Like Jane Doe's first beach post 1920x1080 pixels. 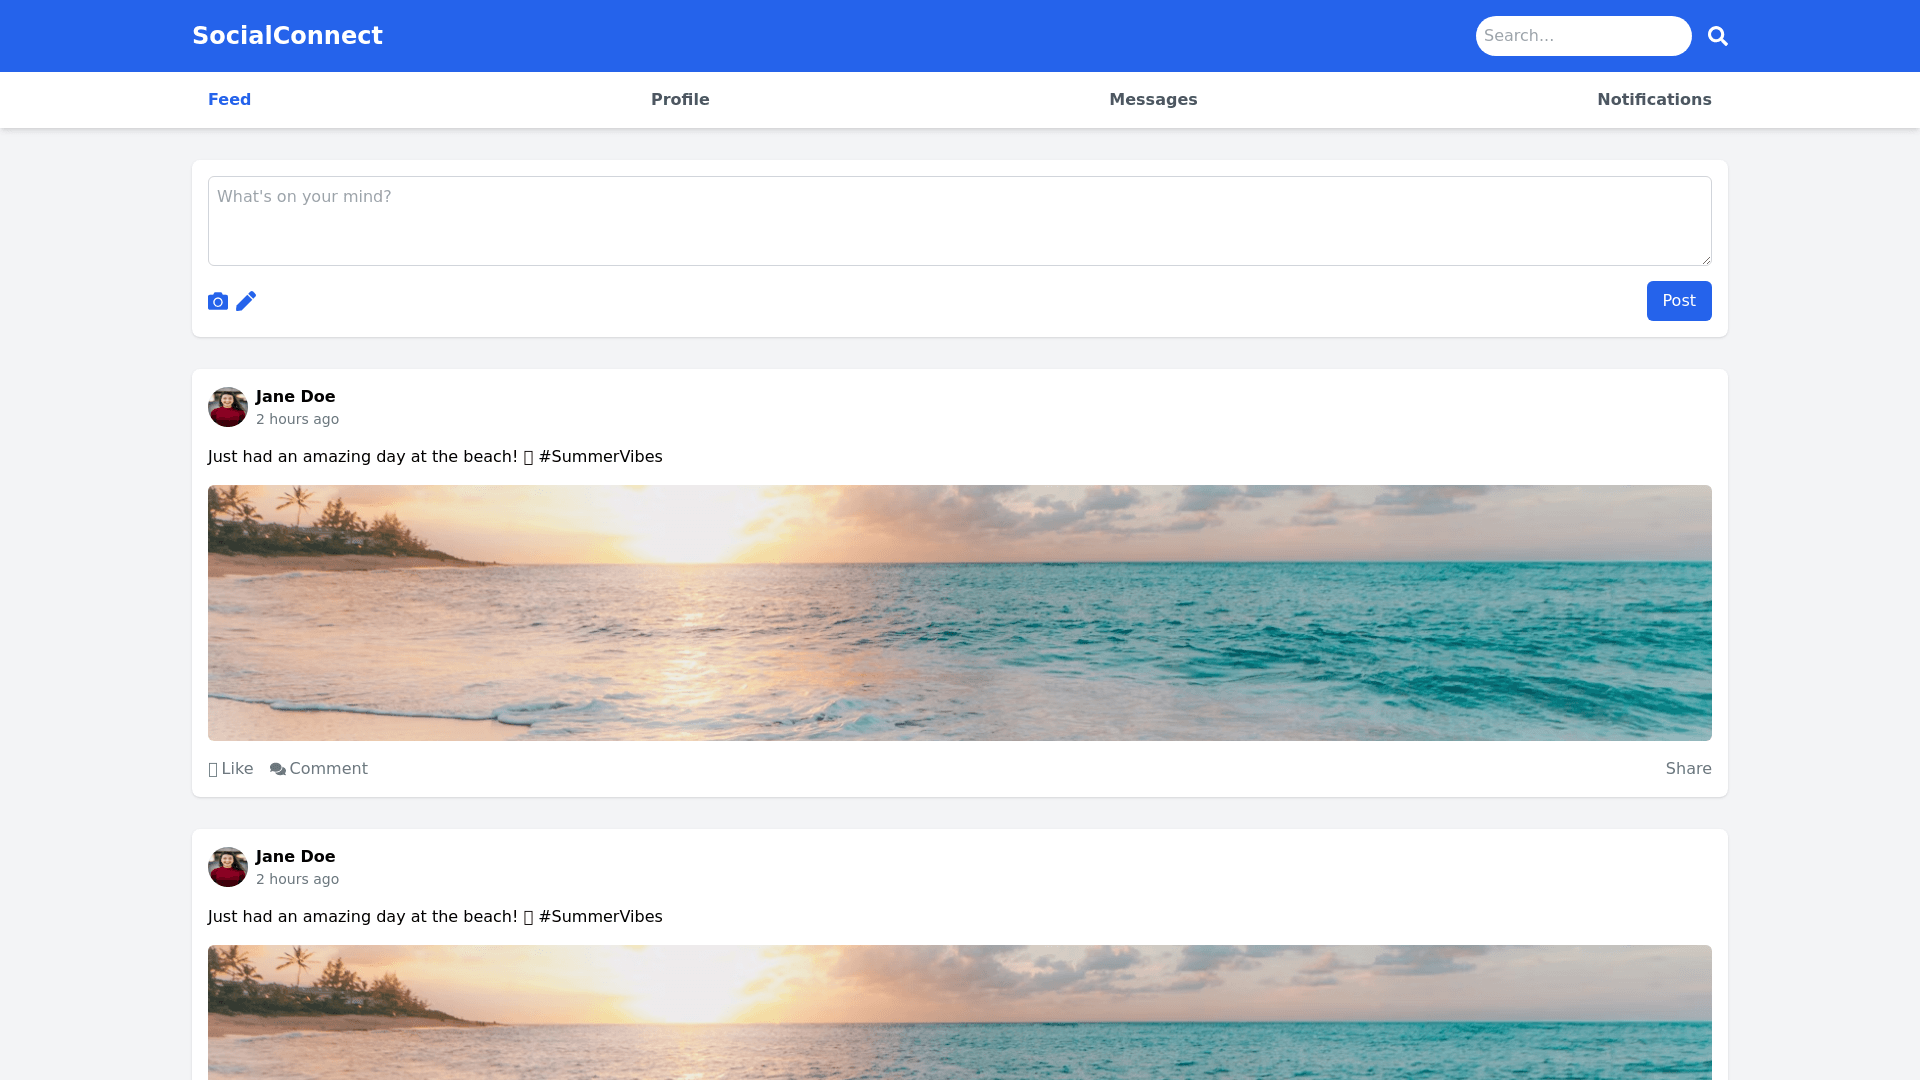click(x=231, y=769)
